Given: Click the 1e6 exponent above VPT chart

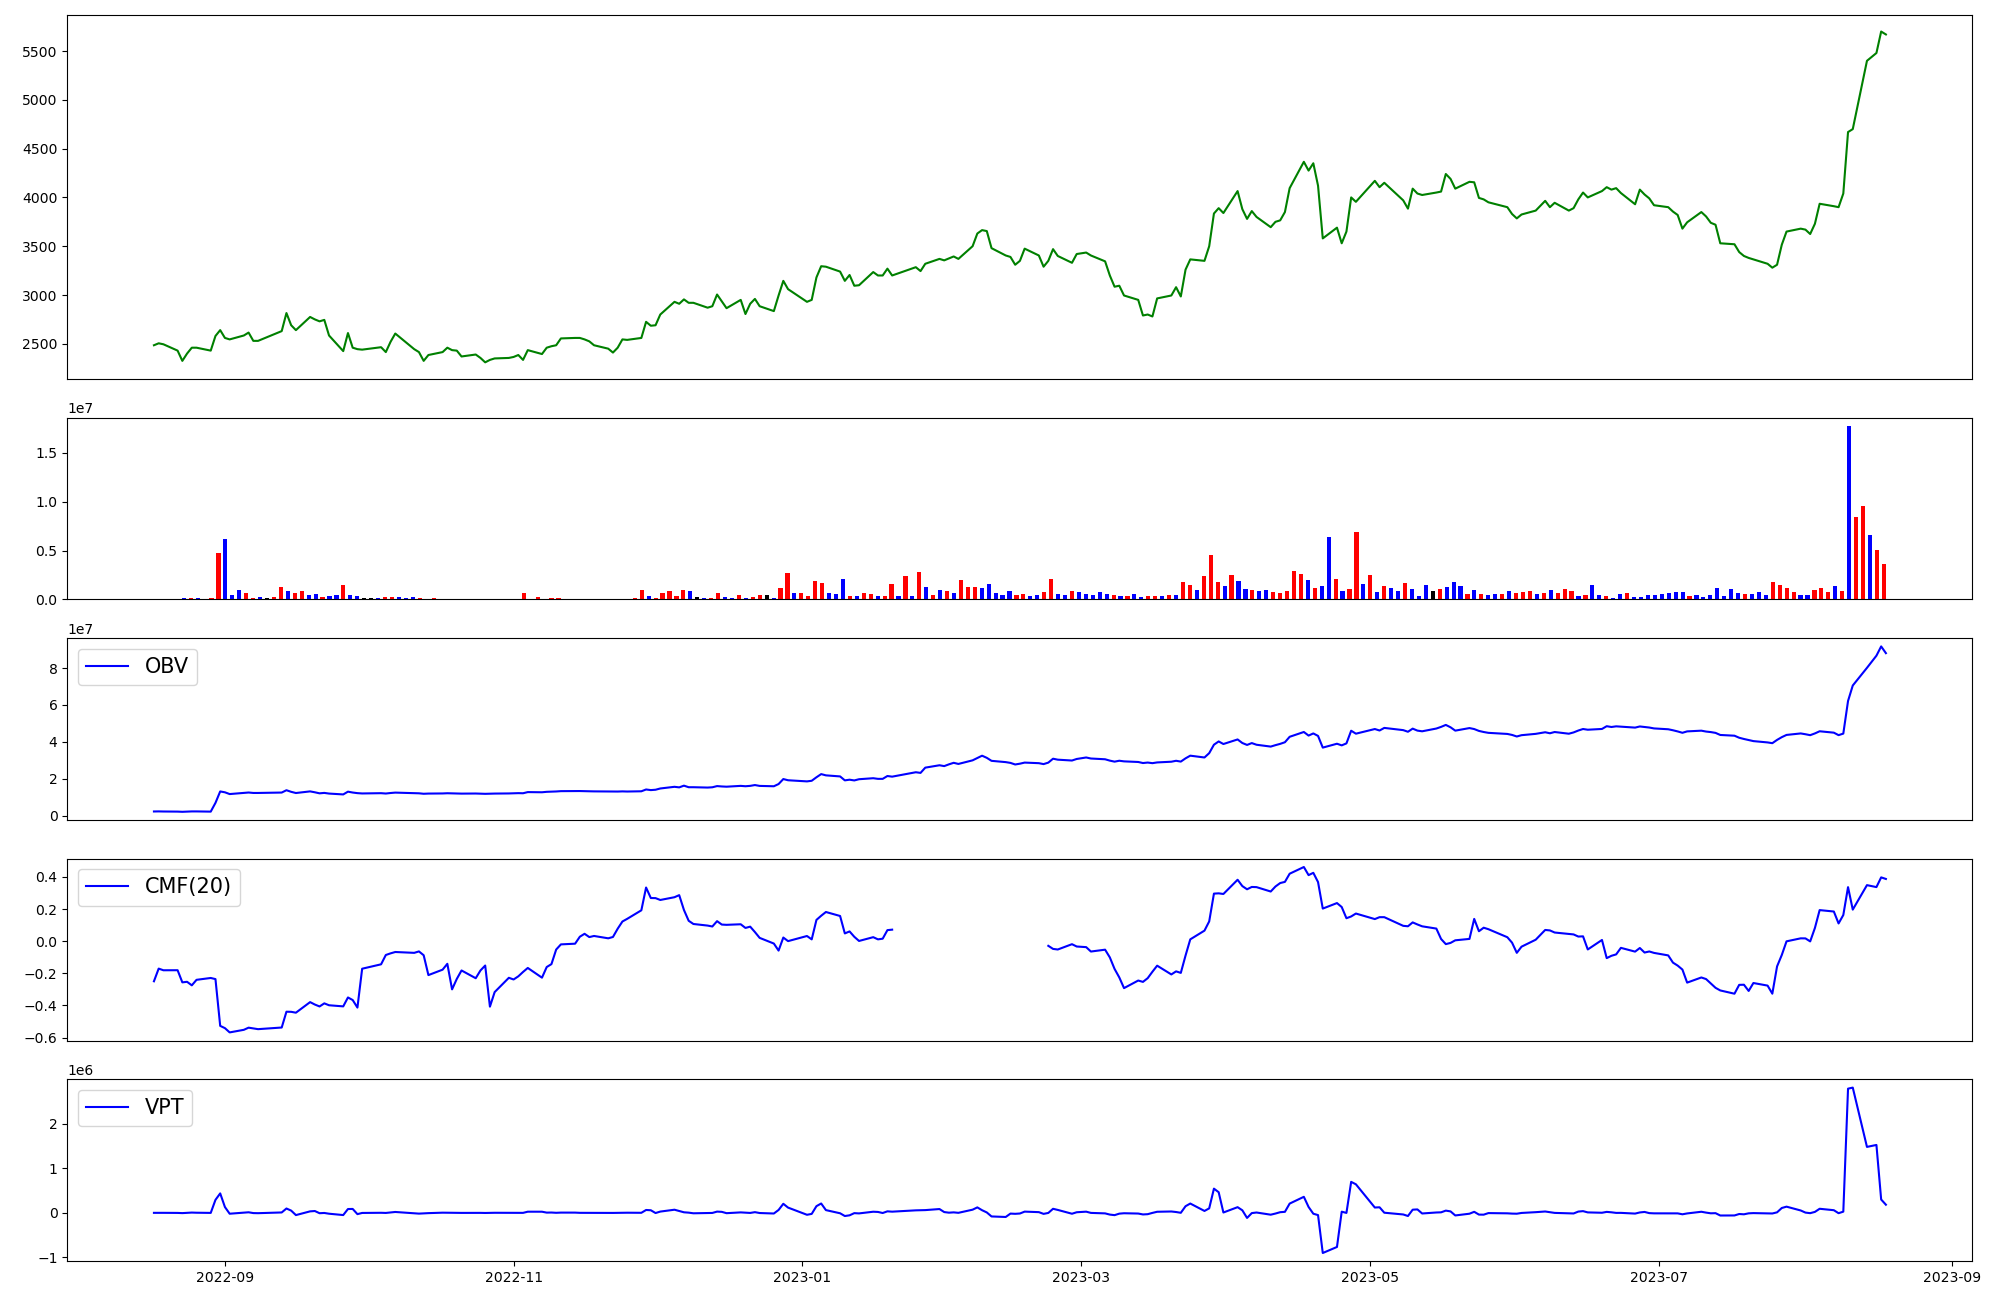Looking at the screenshot, I should (x=81, y=1070).
